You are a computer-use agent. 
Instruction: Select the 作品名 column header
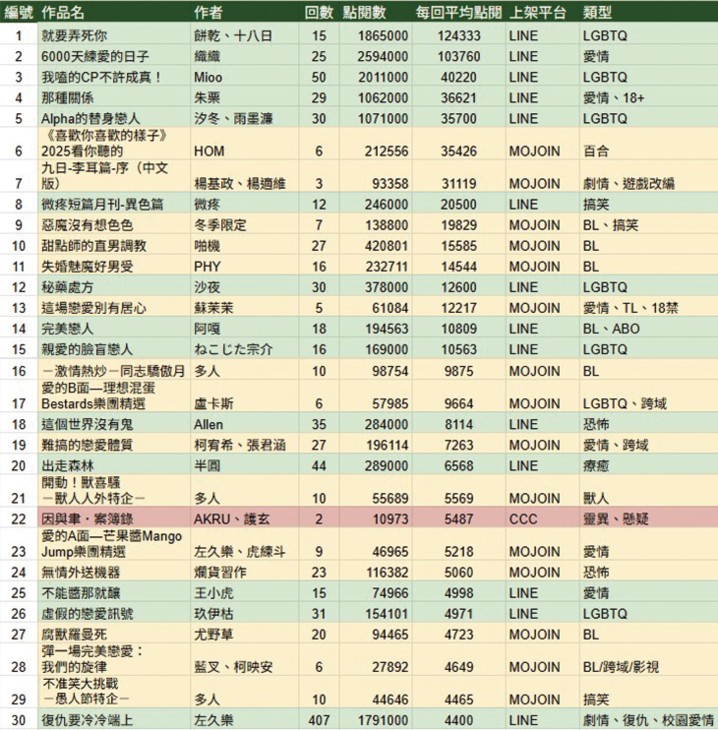pos(63,13)
